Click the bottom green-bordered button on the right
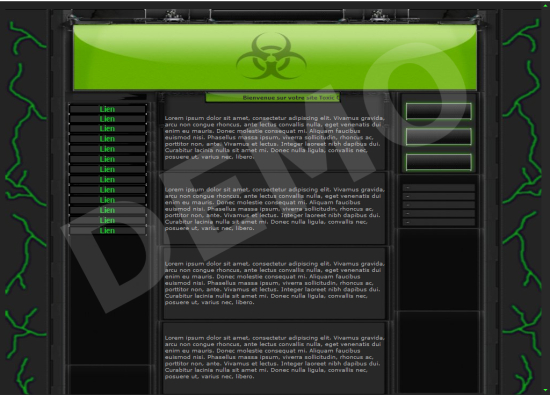 (438, 162)
